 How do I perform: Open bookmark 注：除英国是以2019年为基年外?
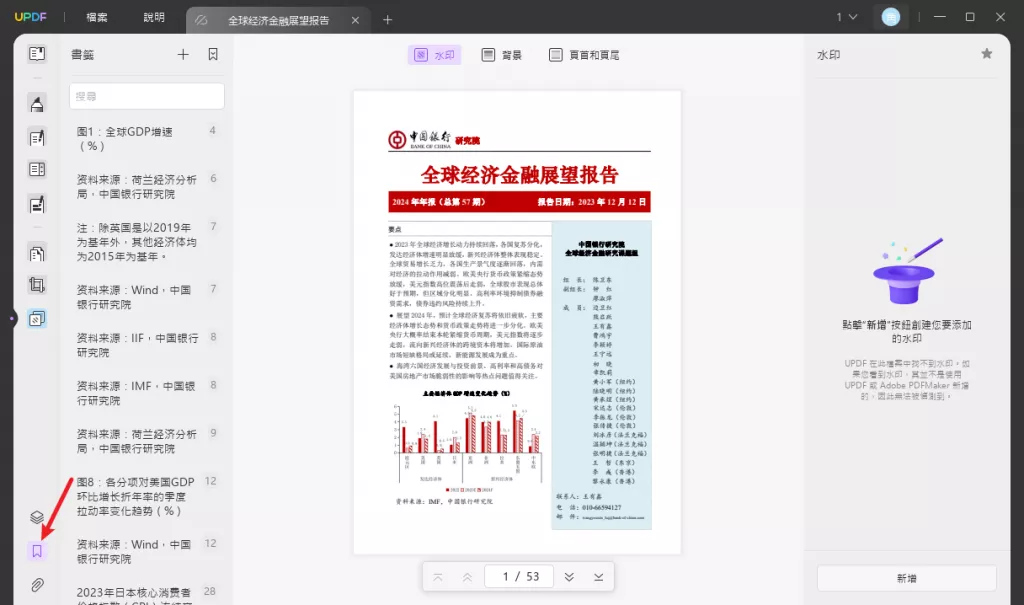click(147, 242)
